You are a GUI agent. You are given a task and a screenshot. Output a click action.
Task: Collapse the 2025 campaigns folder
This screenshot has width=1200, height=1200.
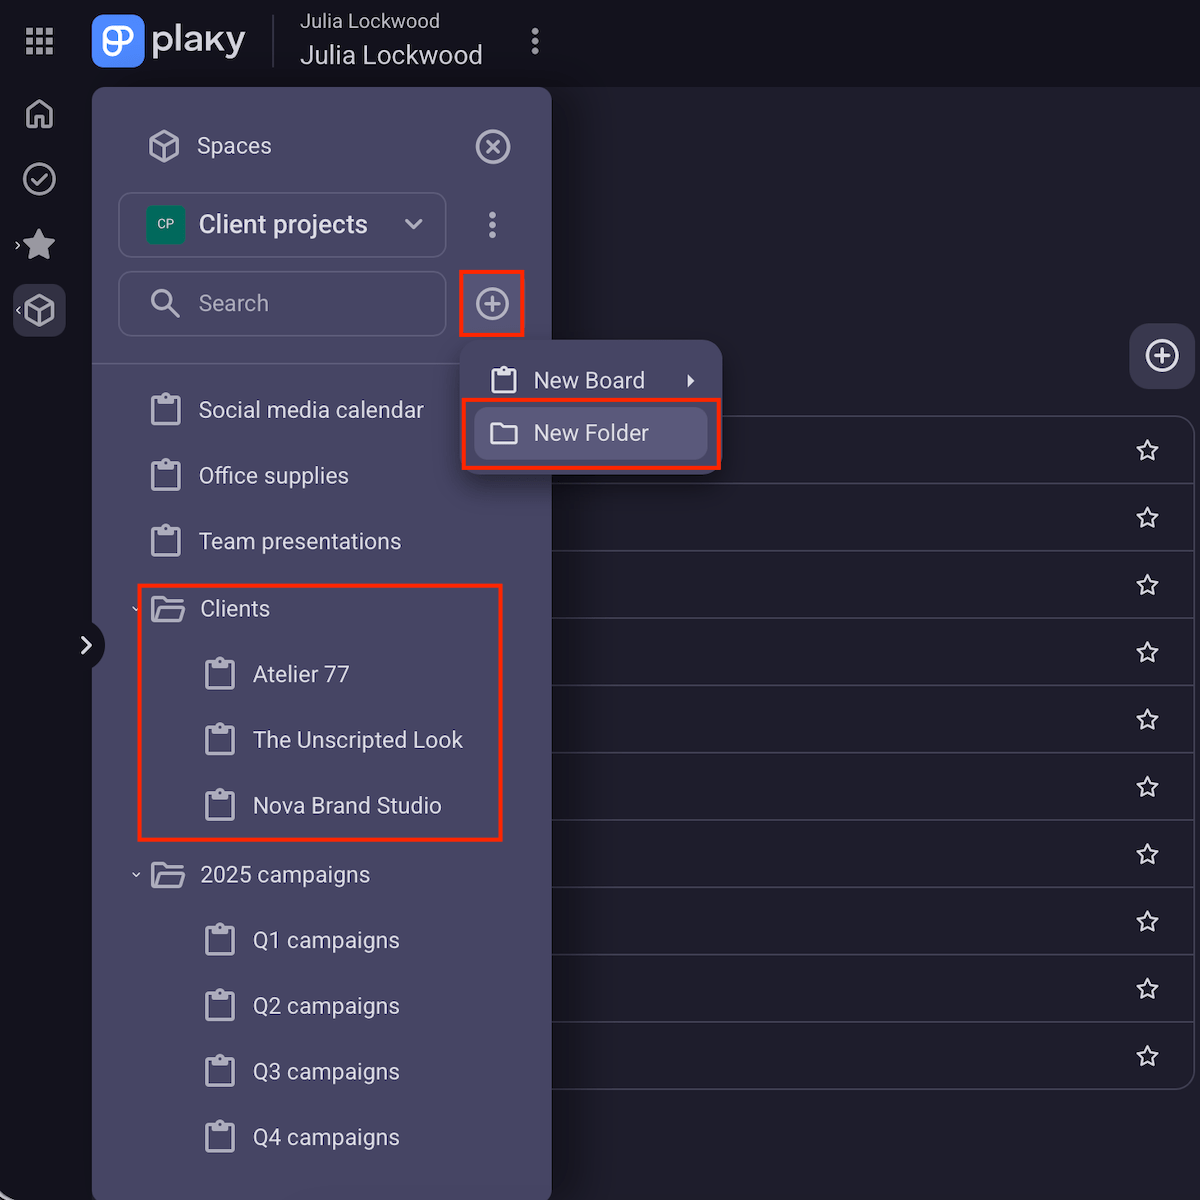[136, 875]
